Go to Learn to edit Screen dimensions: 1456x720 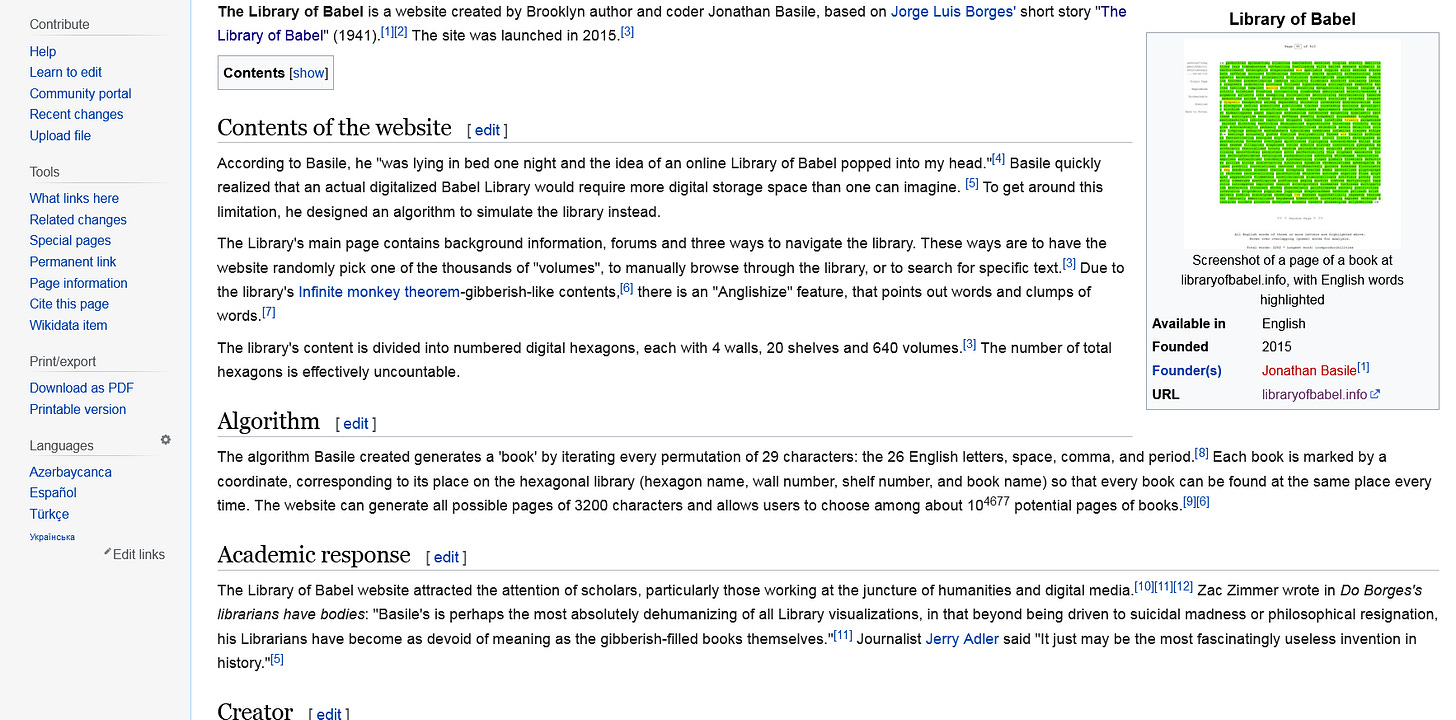pos(66,72)
